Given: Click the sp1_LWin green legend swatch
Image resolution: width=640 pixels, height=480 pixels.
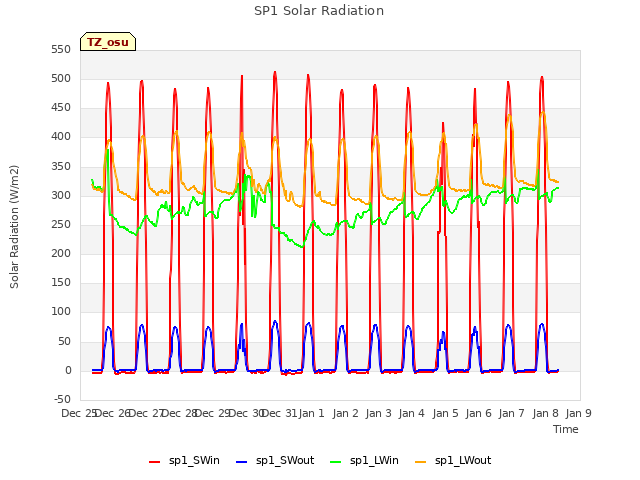Looking at the screenshot, I should (336, 462).
